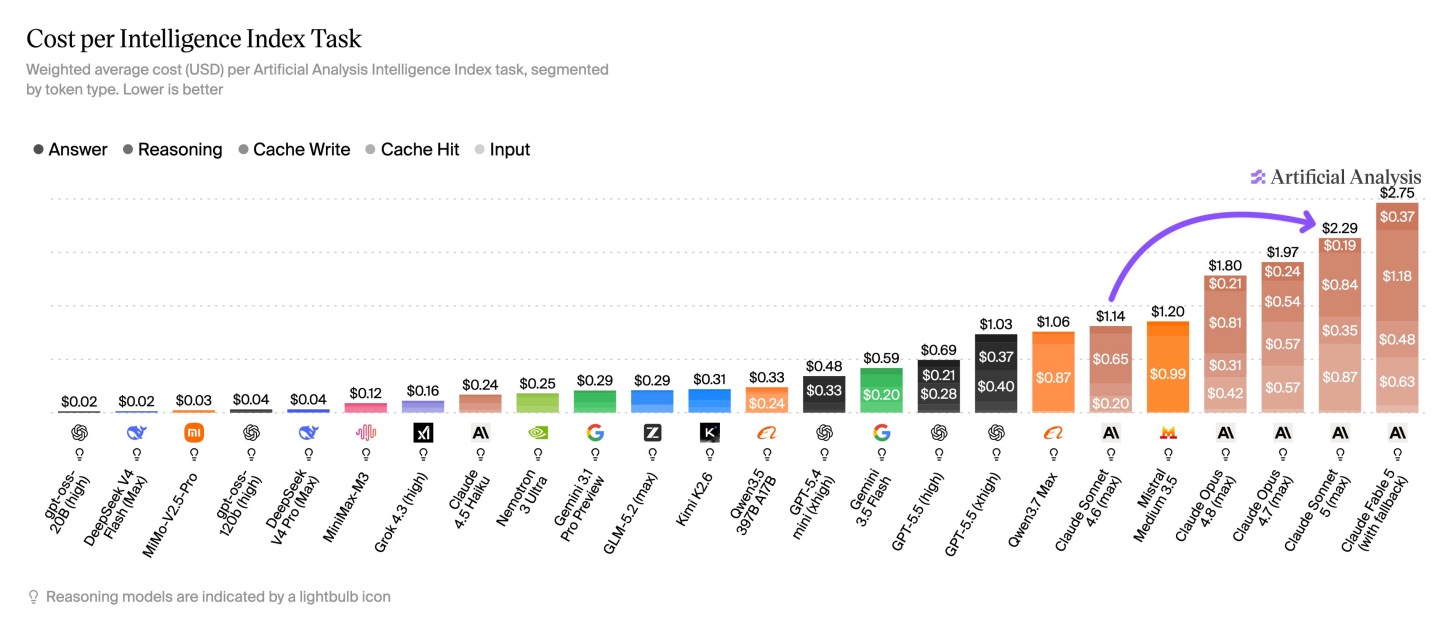Click the Xiaomi logo under MiMo-V2.5-Pro
Image resolution: width=1440 pixels, height=624 pixels.
(x=194, y=433)
